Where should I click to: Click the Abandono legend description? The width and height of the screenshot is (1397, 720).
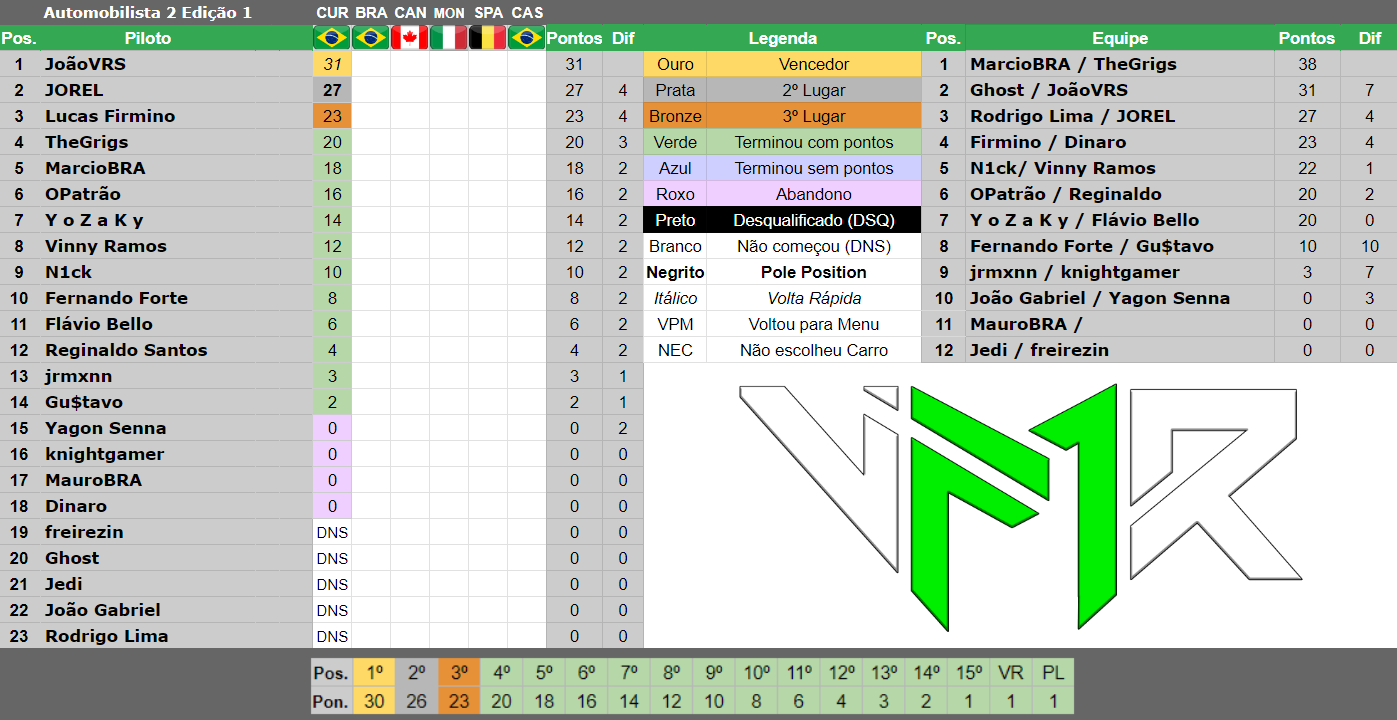click(814, 194)
